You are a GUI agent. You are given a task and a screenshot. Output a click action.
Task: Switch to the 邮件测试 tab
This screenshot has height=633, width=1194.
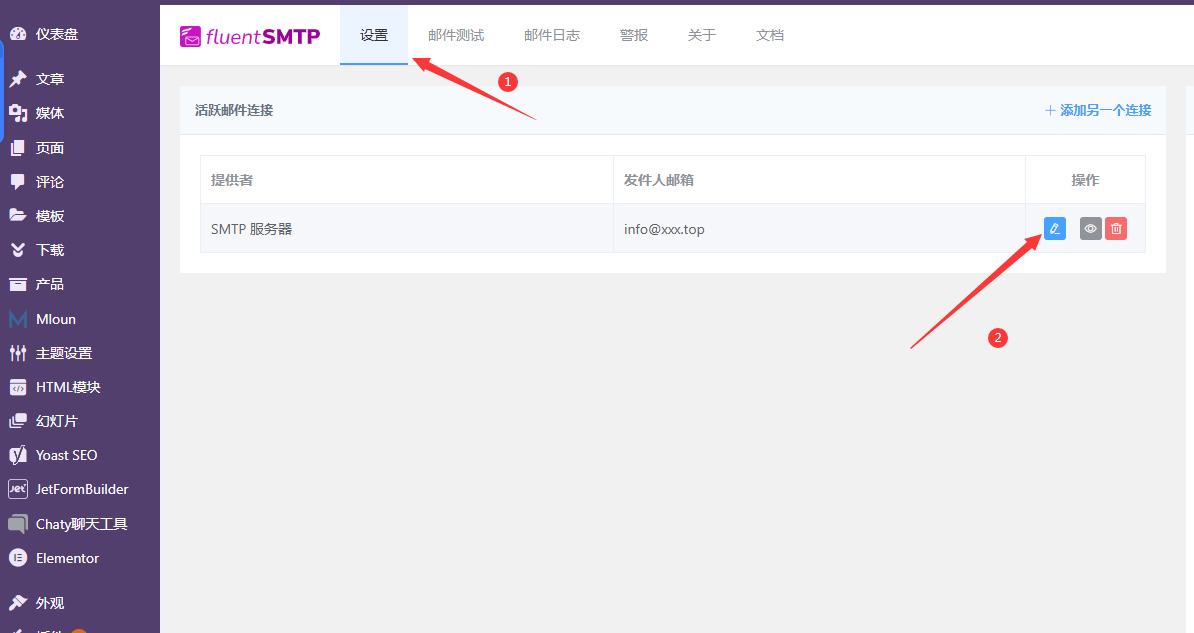(456, 35)
